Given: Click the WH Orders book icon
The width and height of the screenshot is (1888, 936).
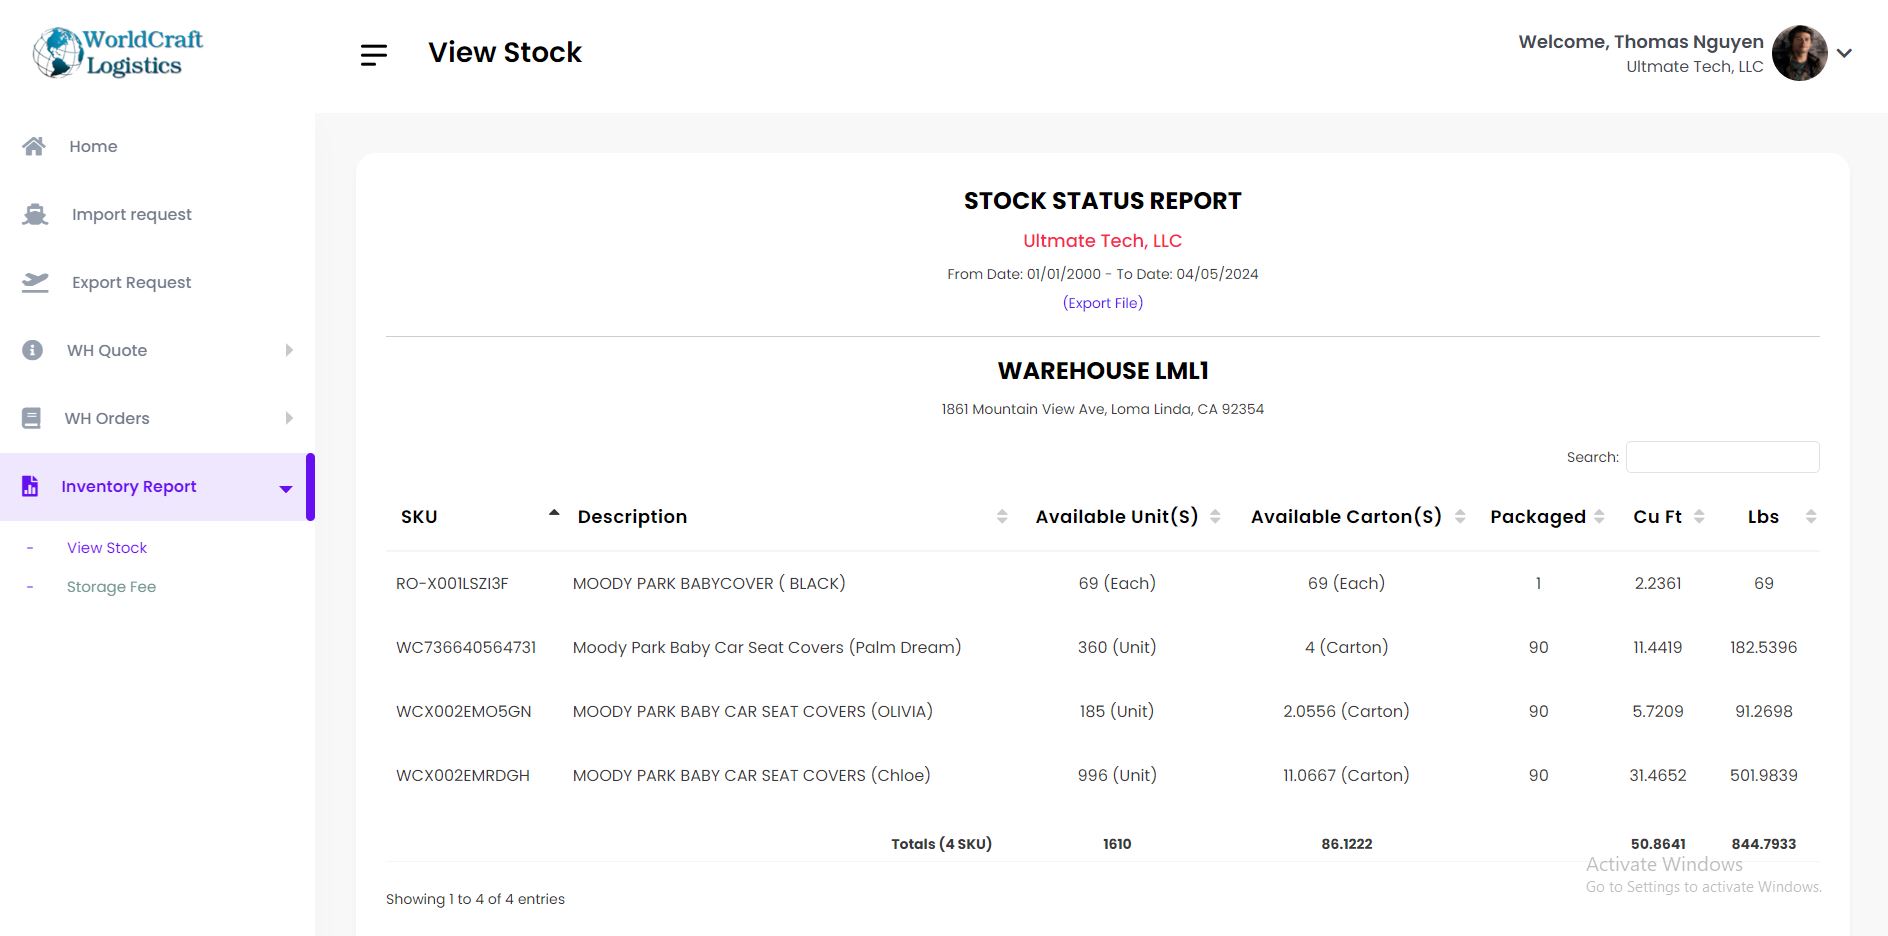Looking at the screenshot, I should pyautogui.click(x=32, y=418).
